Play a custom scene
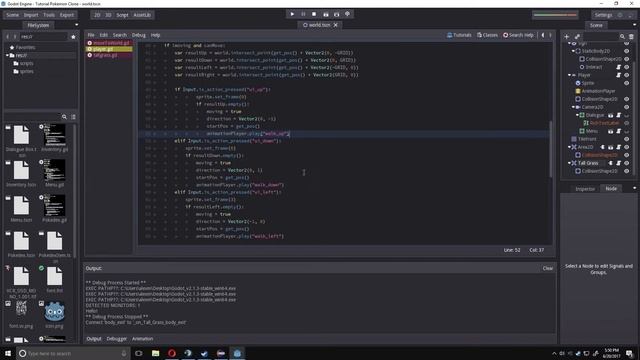 336,14
